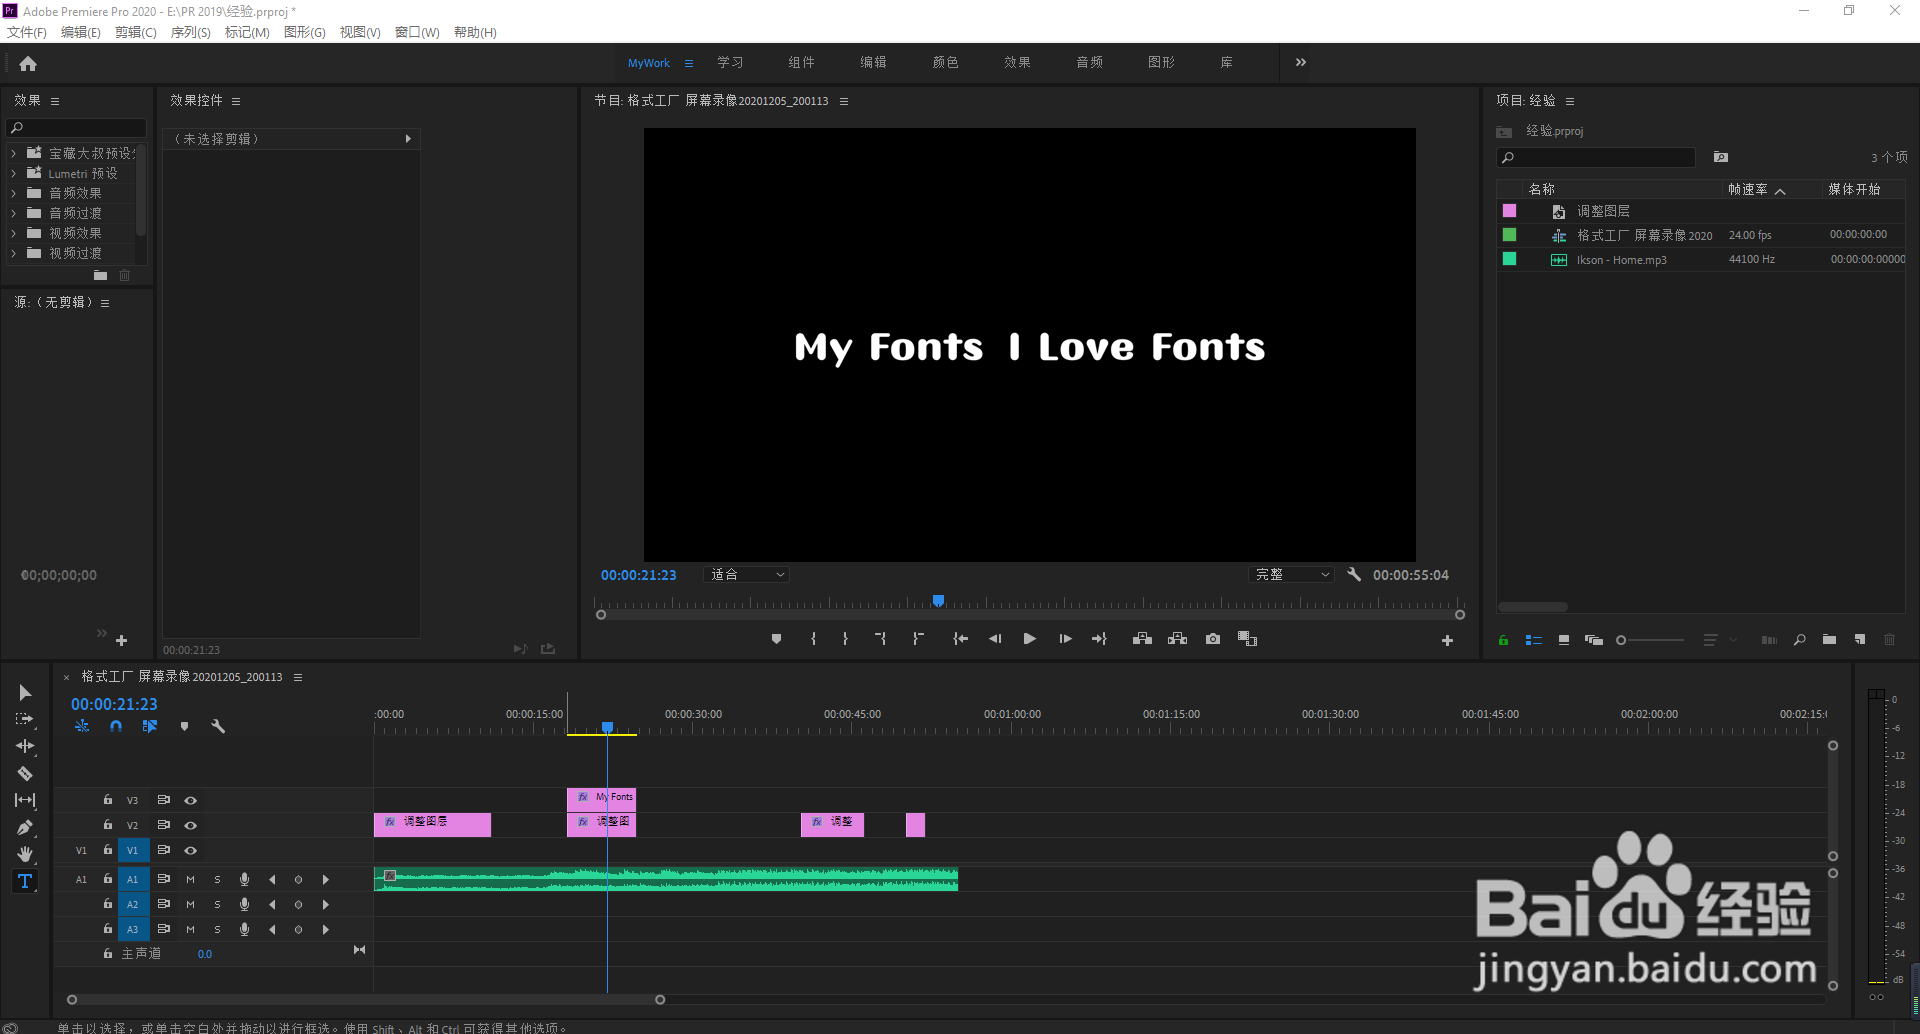
Task: Open the 序列(S) menu
Action: (190, 32)
